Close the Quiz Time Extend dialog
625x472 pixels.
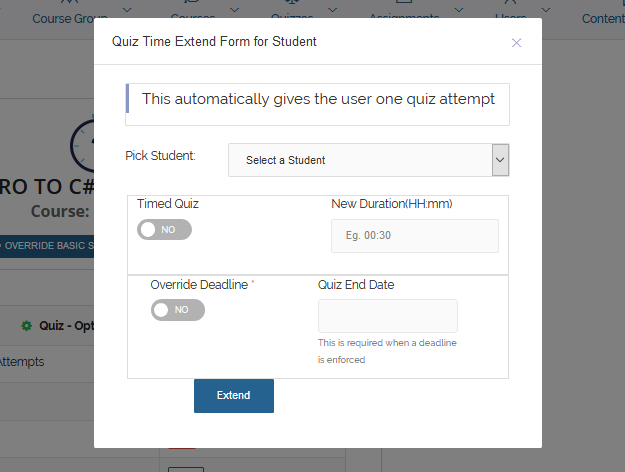pyautogui.click(x=516, y=43)
